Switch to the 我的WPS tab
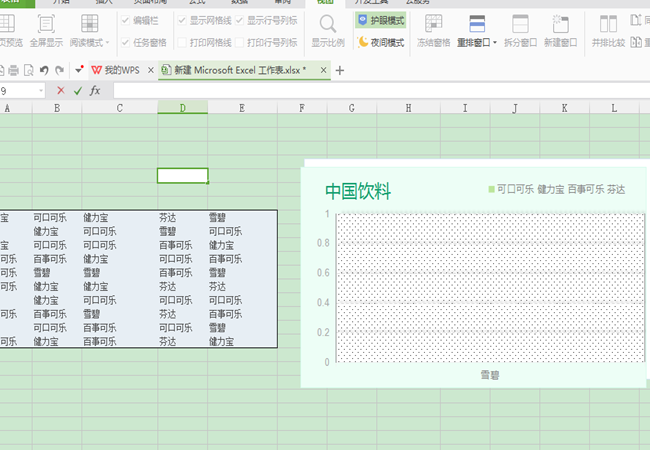The width and height of the screenshot is (650, 450). coord(121,70)
